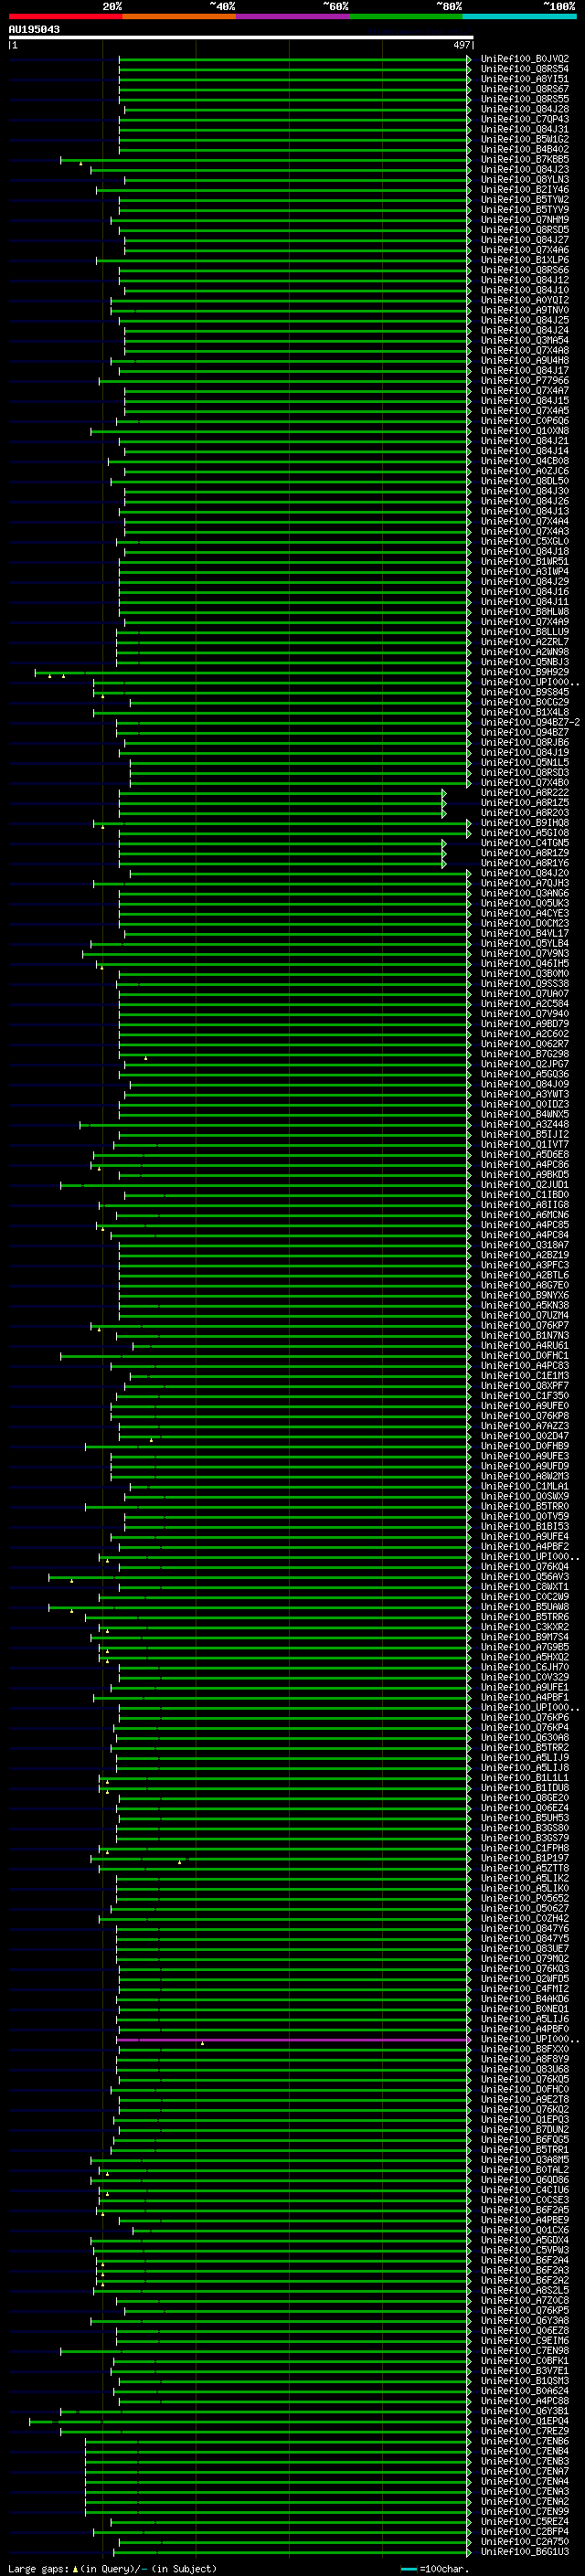Select hit label UniRef100_B7G298
The height and width of the screenshot is (2576, 585).
(x=525, y=1054)
